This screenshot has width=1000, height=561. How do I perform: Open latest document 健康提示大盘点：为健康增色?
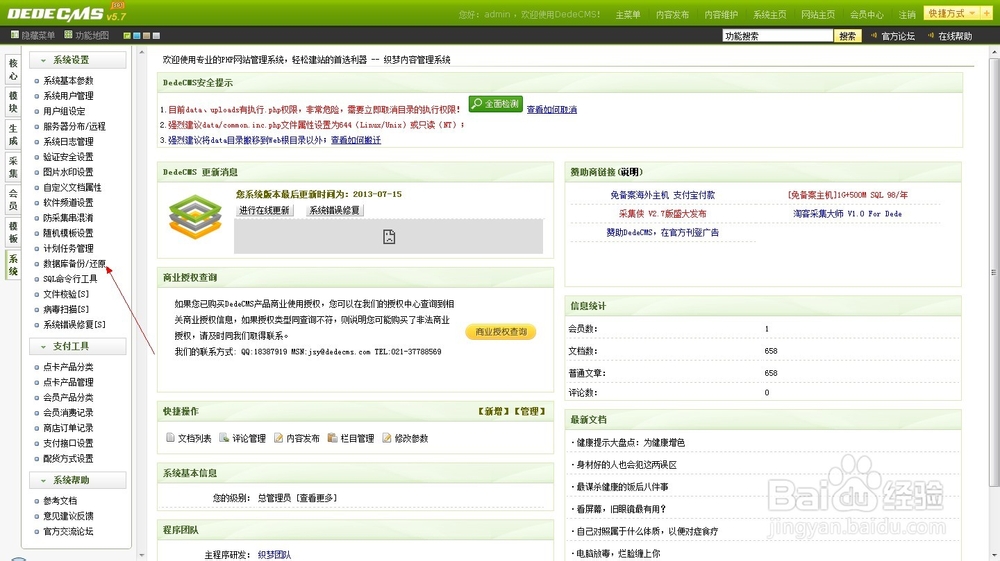(x=630, y=442)
